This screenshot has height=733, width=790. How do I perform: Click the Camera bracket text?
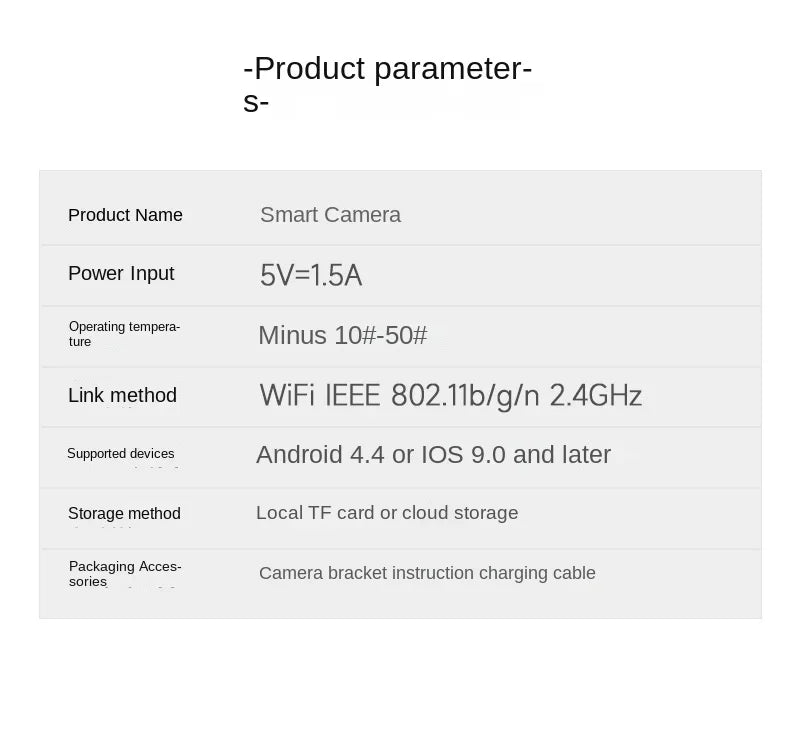pos(322,573)
